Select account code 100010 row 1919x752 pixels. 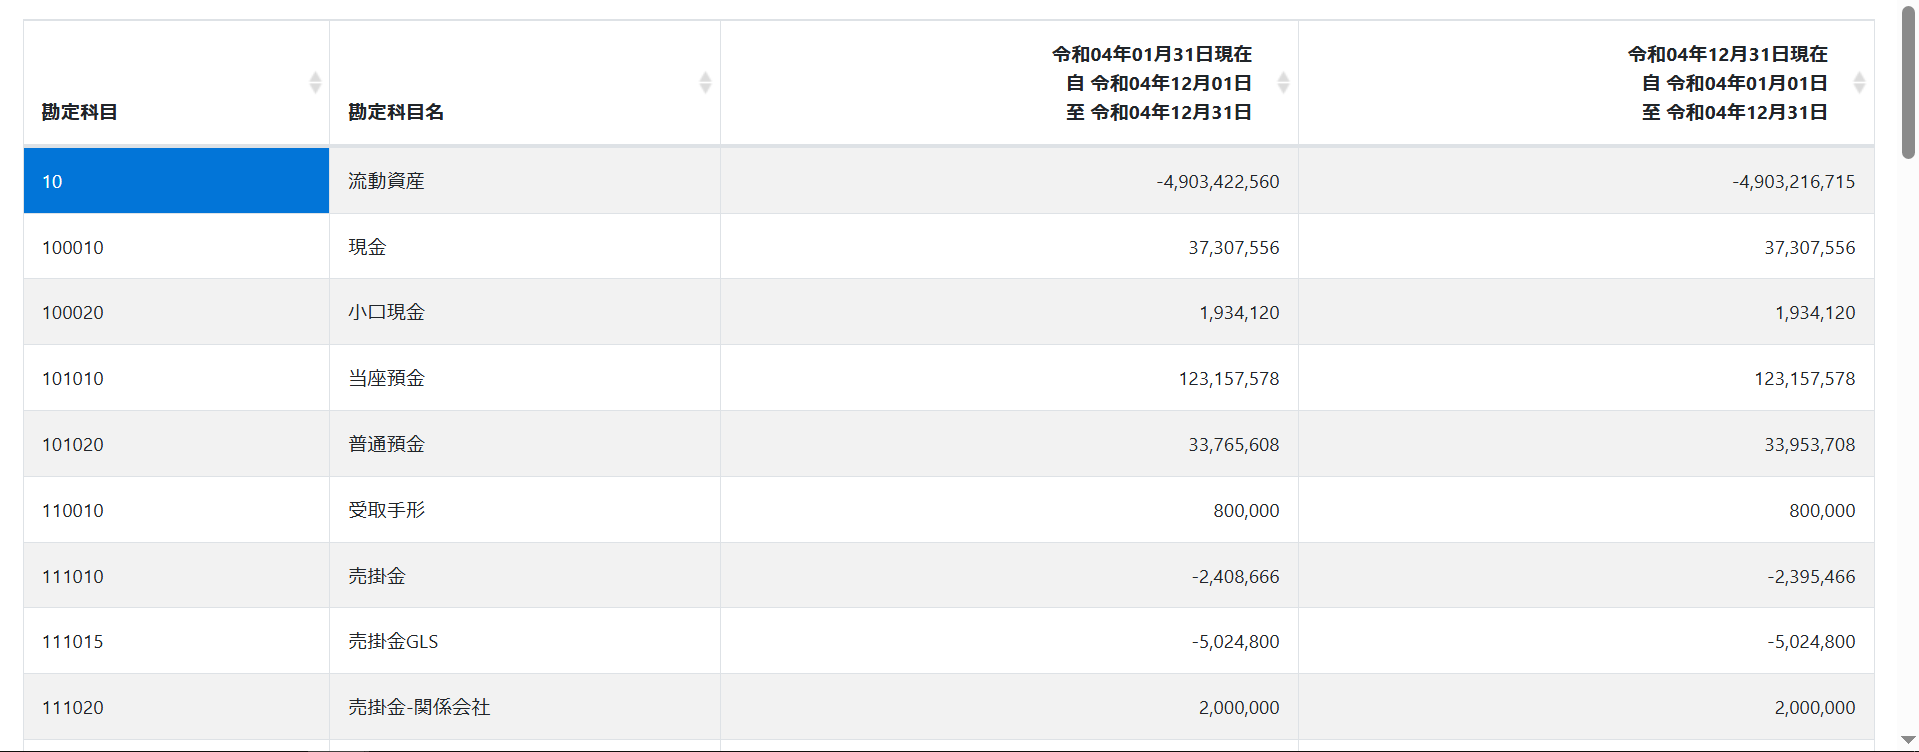pyautogui.click(x=73, y=247)
